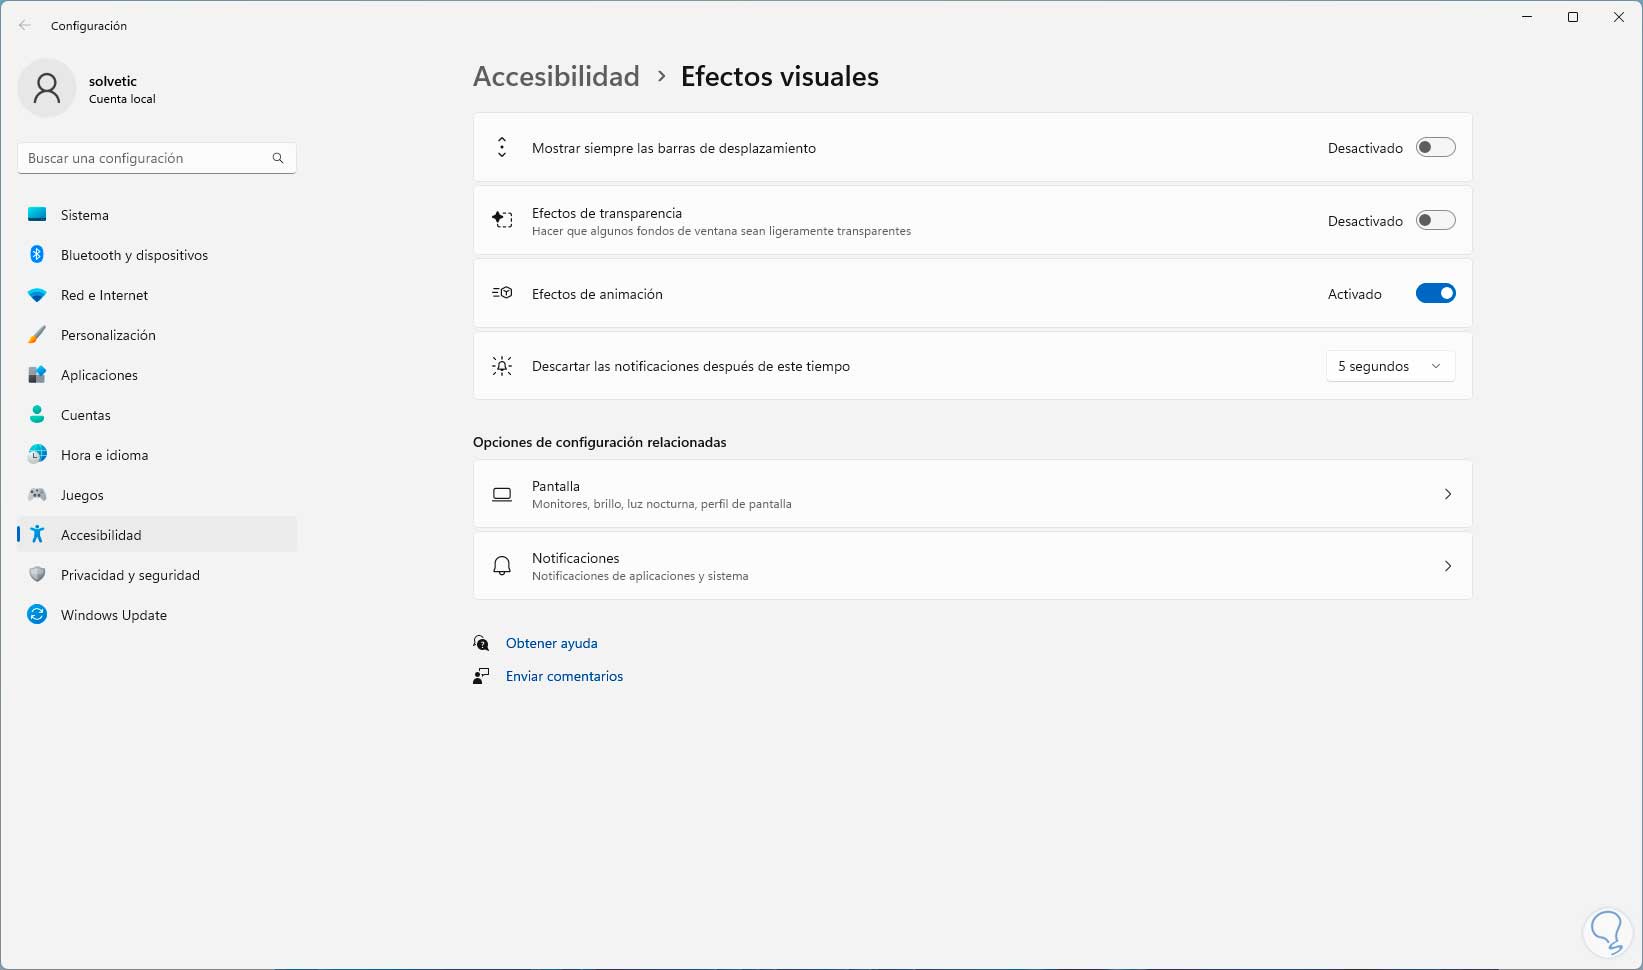Viewport: 1643px width, 970px height.
Task: Open the Pantalla related settings chevron
Action: click(1447, 494)
